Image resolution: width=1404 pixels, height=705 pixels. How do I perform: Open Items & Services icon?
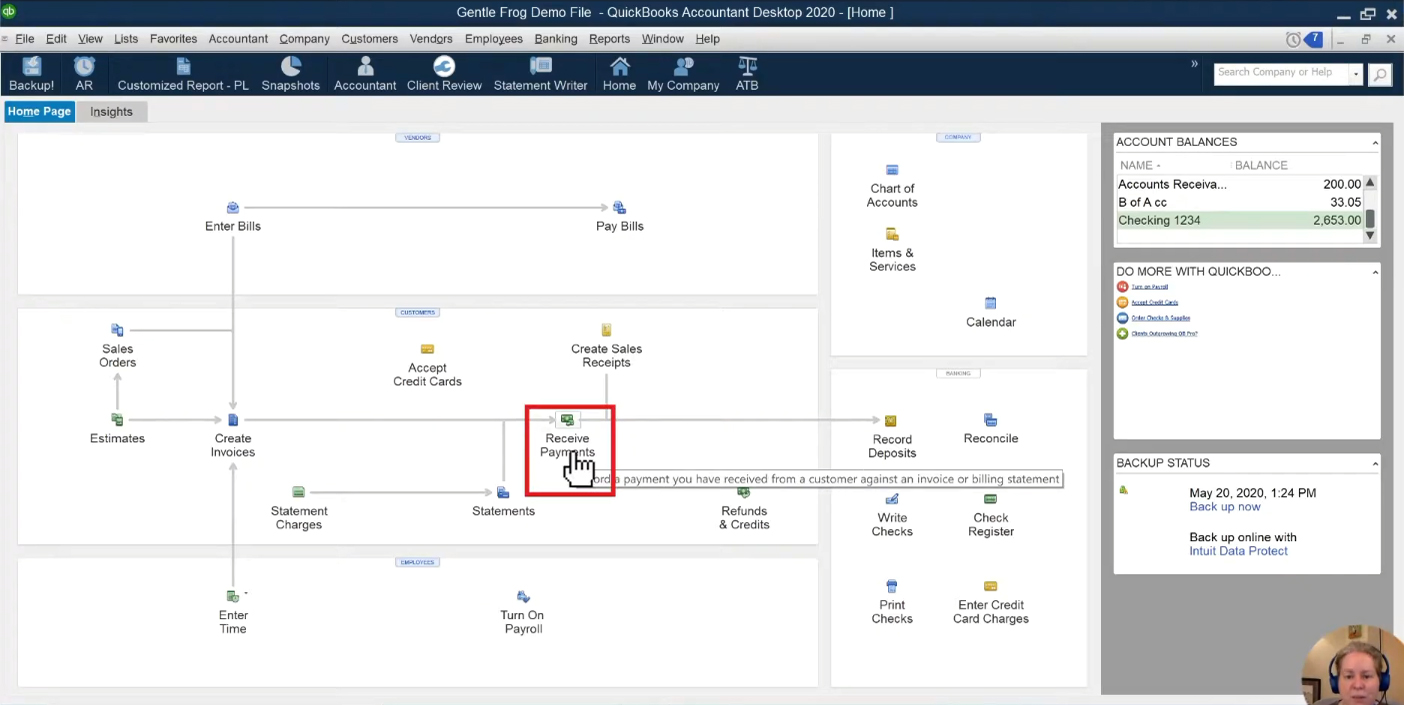click(x=892, y=234)
